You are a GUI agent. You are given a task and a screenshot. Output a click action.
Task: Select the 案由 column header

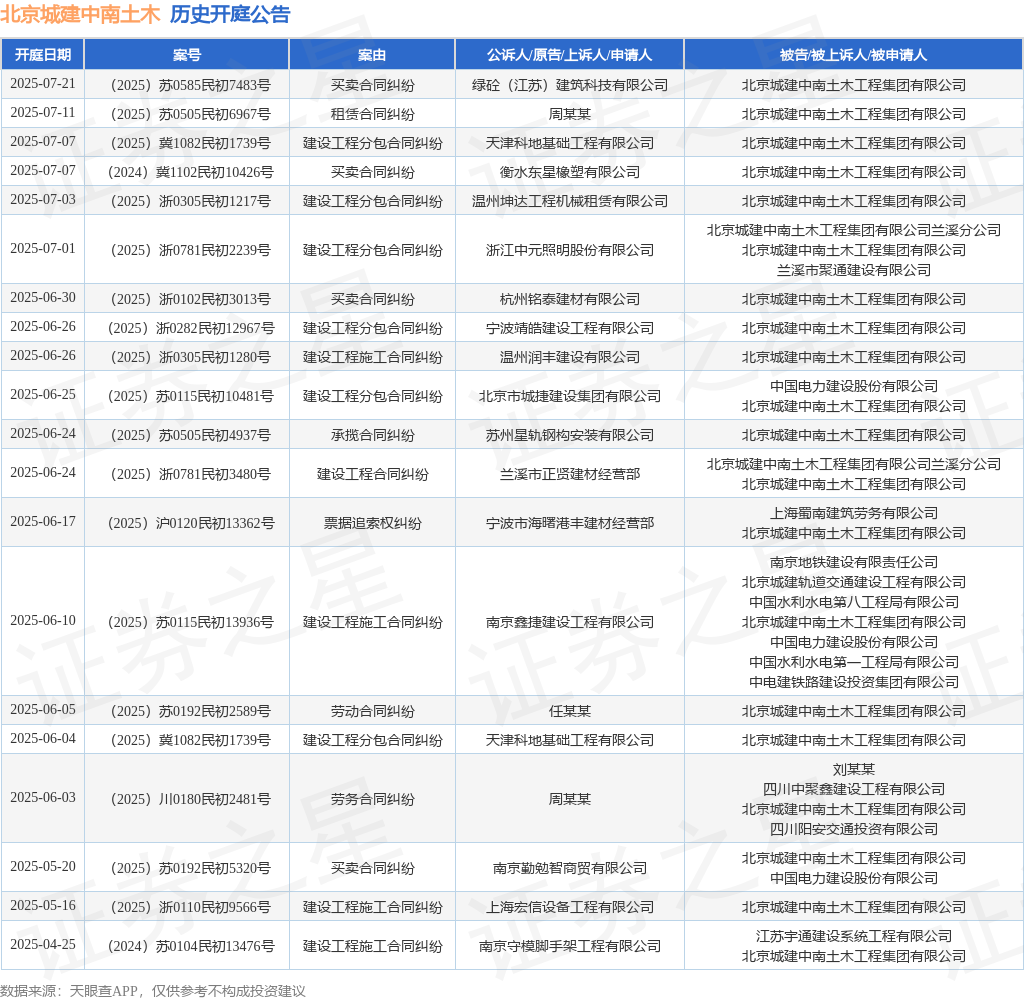(372, 55)
